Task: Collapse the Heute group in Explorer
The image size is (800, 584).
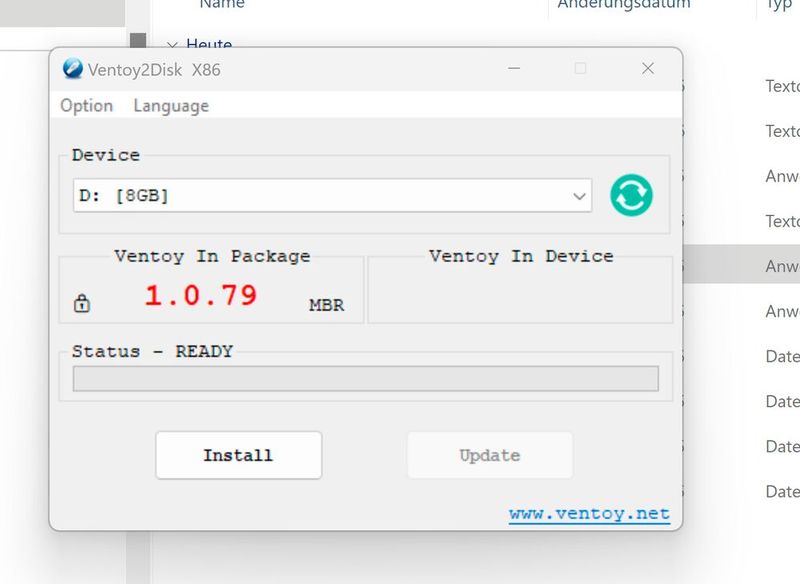Action: coord(172,45)
